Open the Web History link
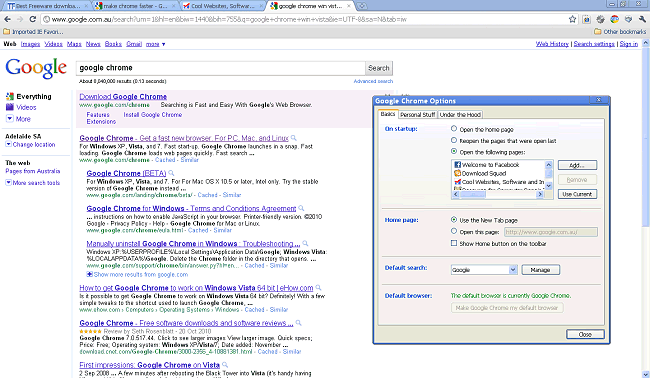Image resolution: width=650 pixels, height=378 pixels. 552,44
